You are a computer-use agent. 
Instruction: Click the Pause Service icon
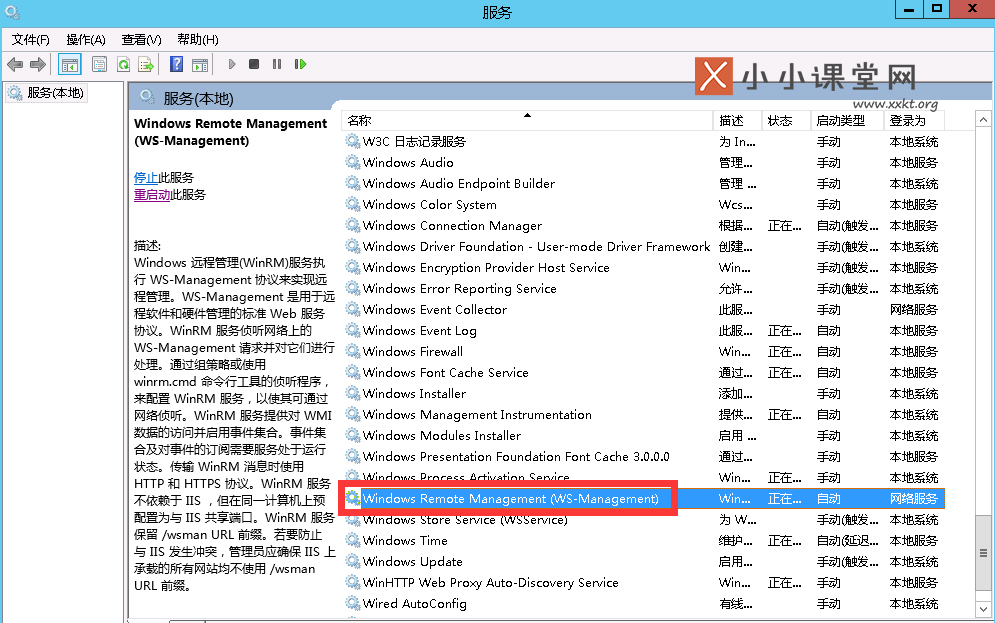277,64
